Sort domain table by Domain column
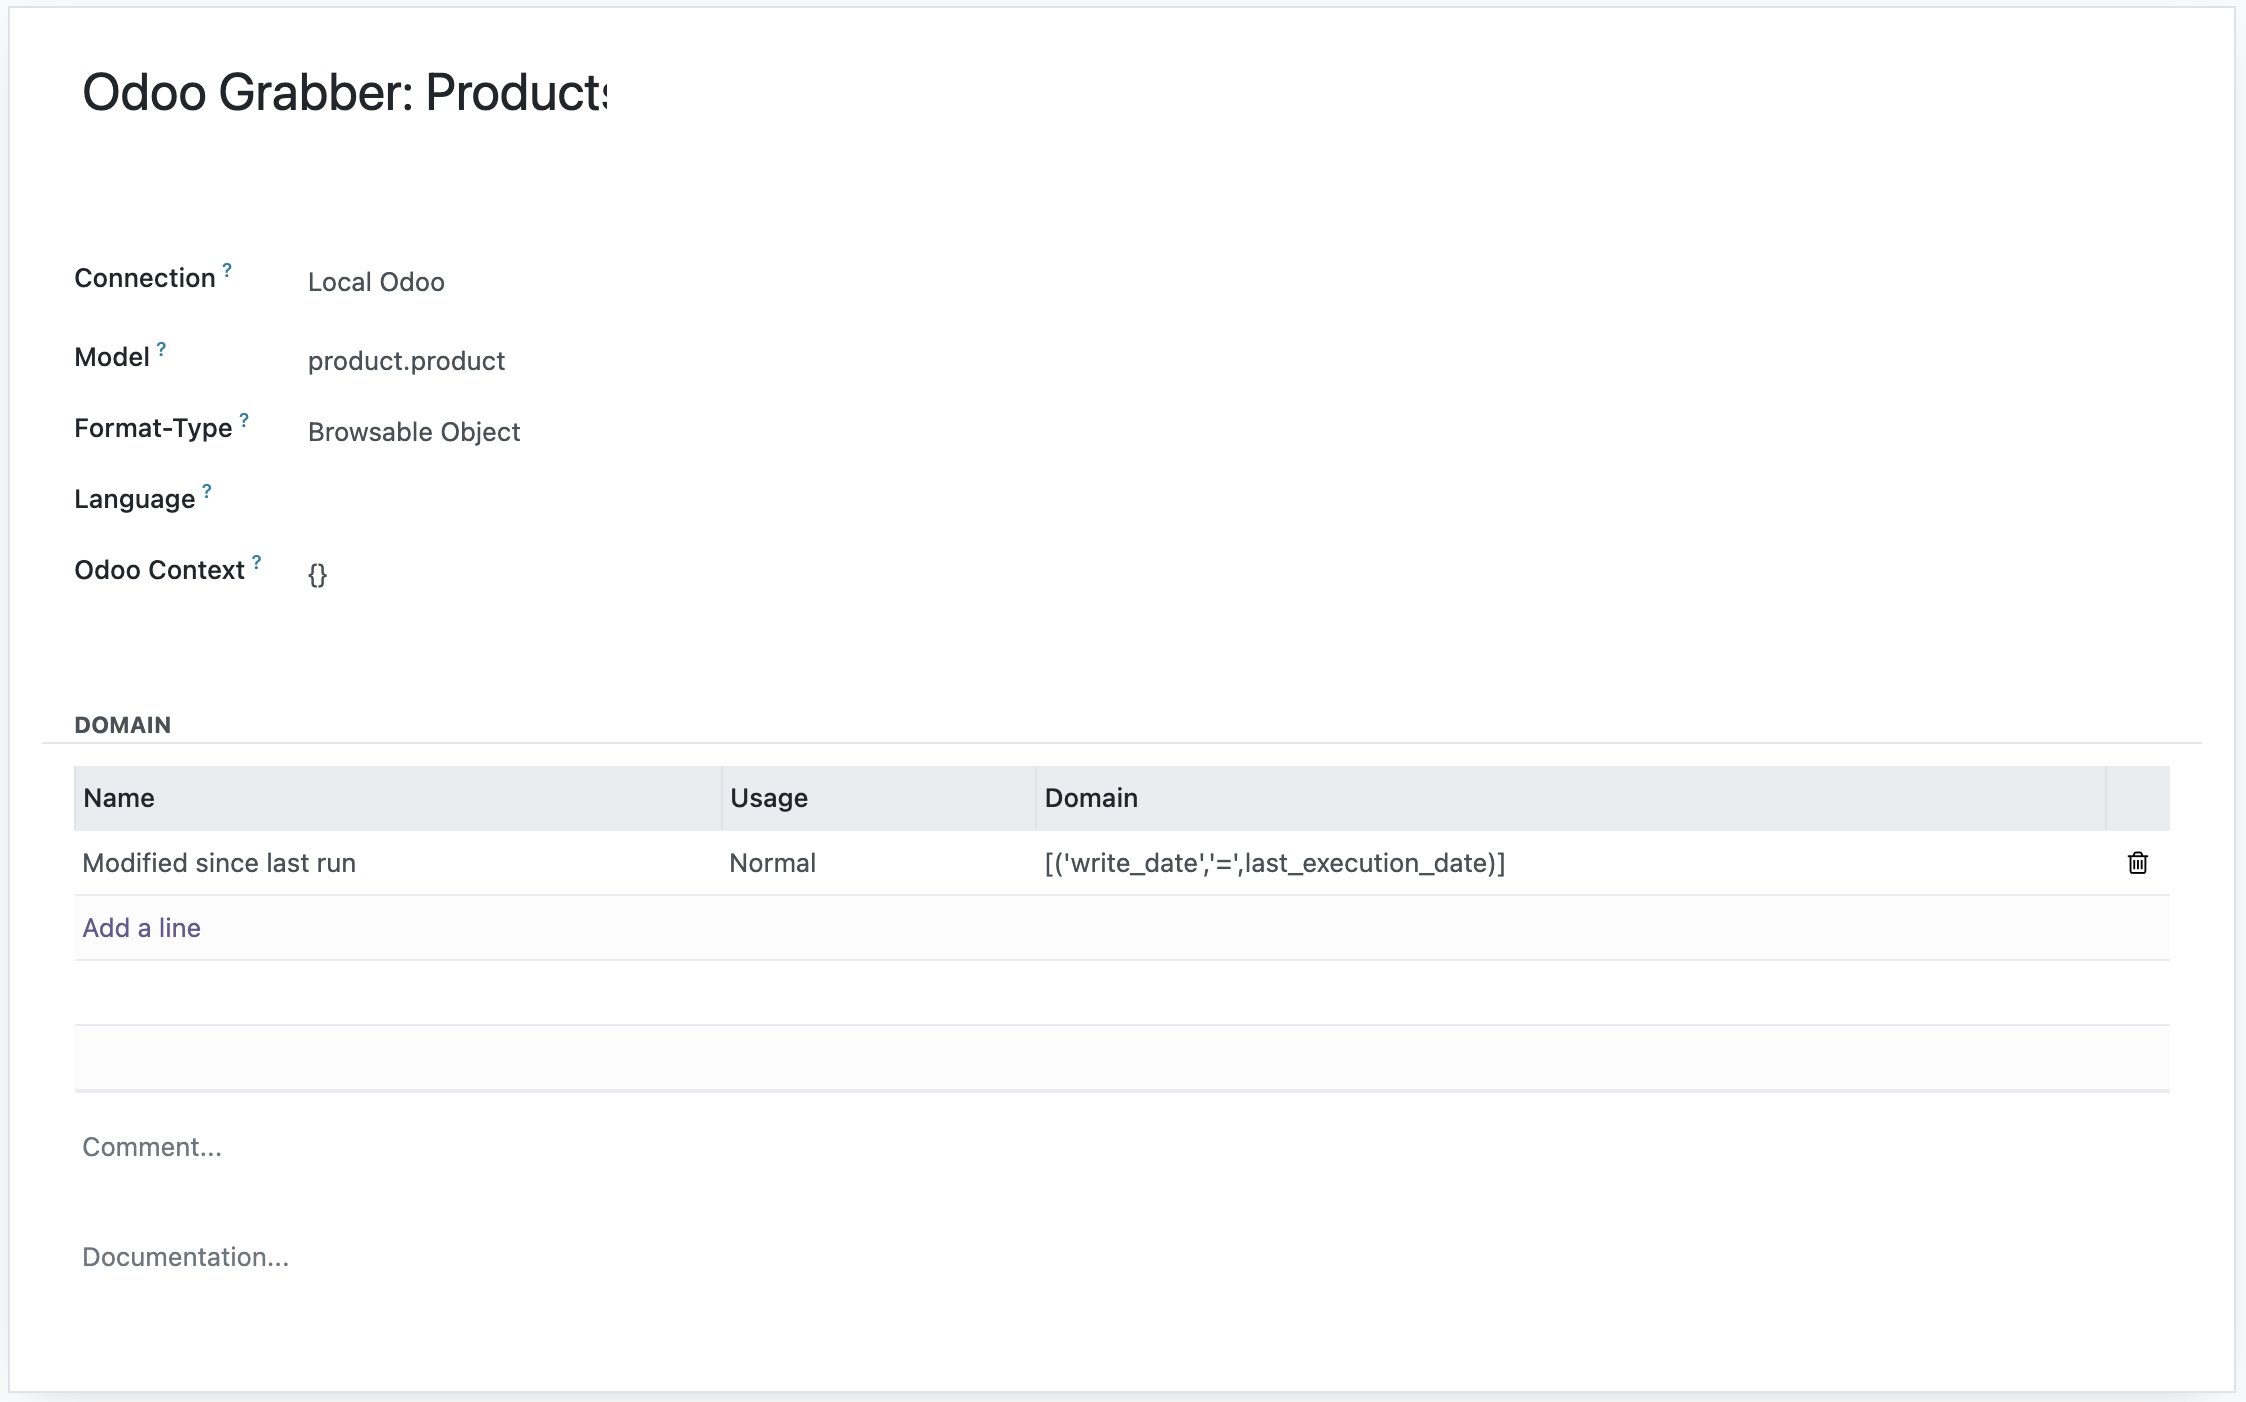2246x1402 pixels. 1570,798
